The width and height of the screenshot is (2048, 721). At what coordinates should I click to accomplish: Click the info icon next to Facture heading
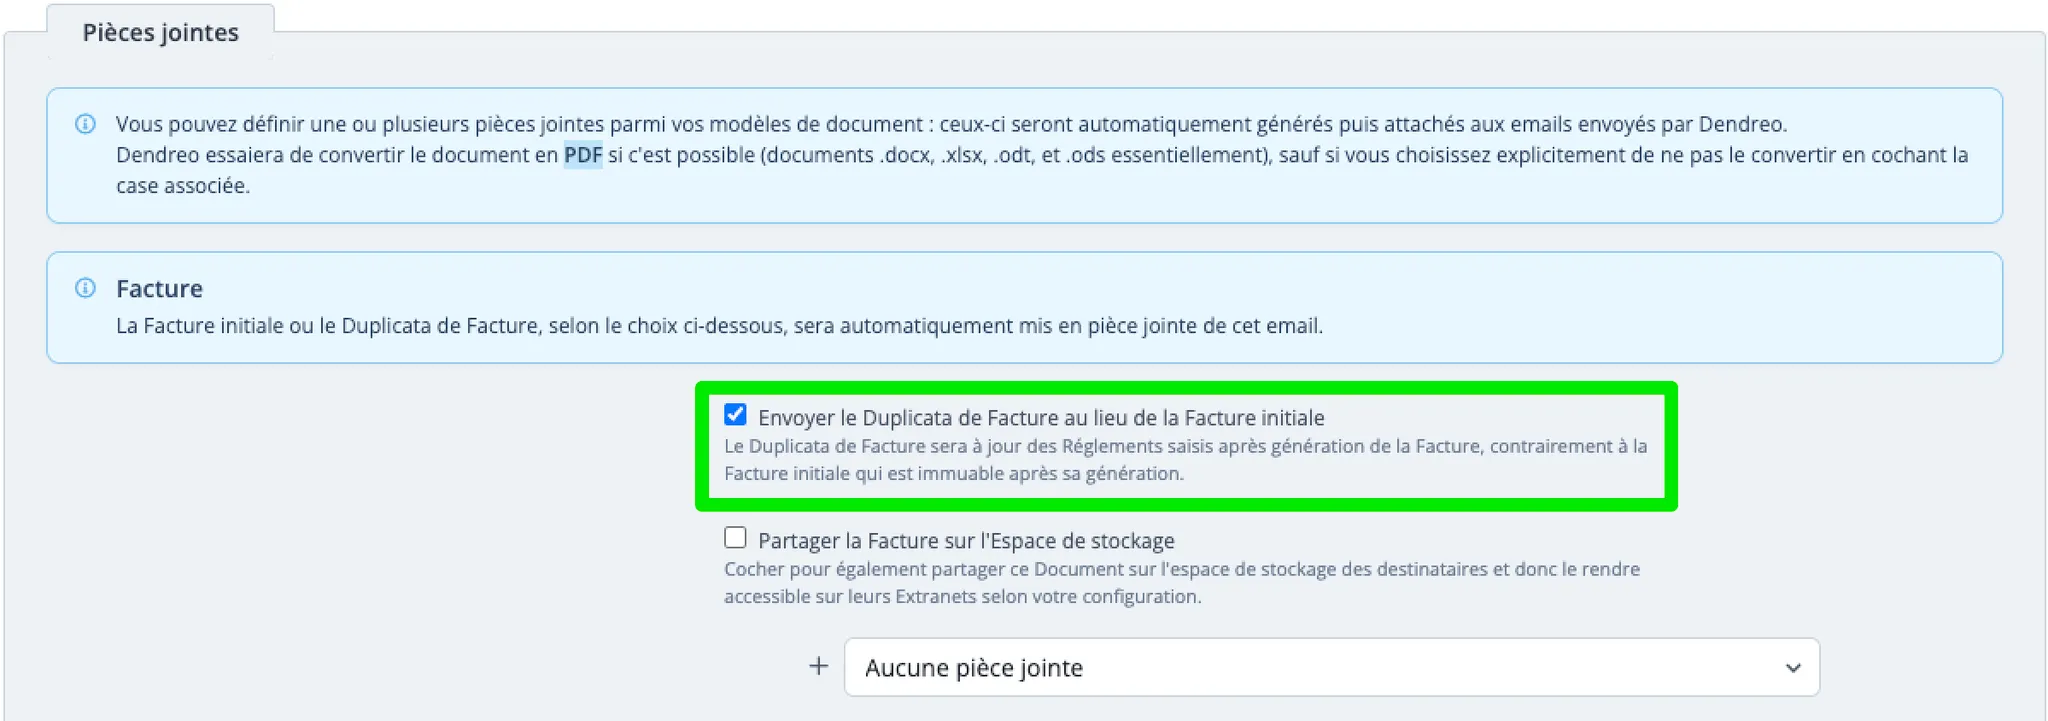tap(86, 288)
